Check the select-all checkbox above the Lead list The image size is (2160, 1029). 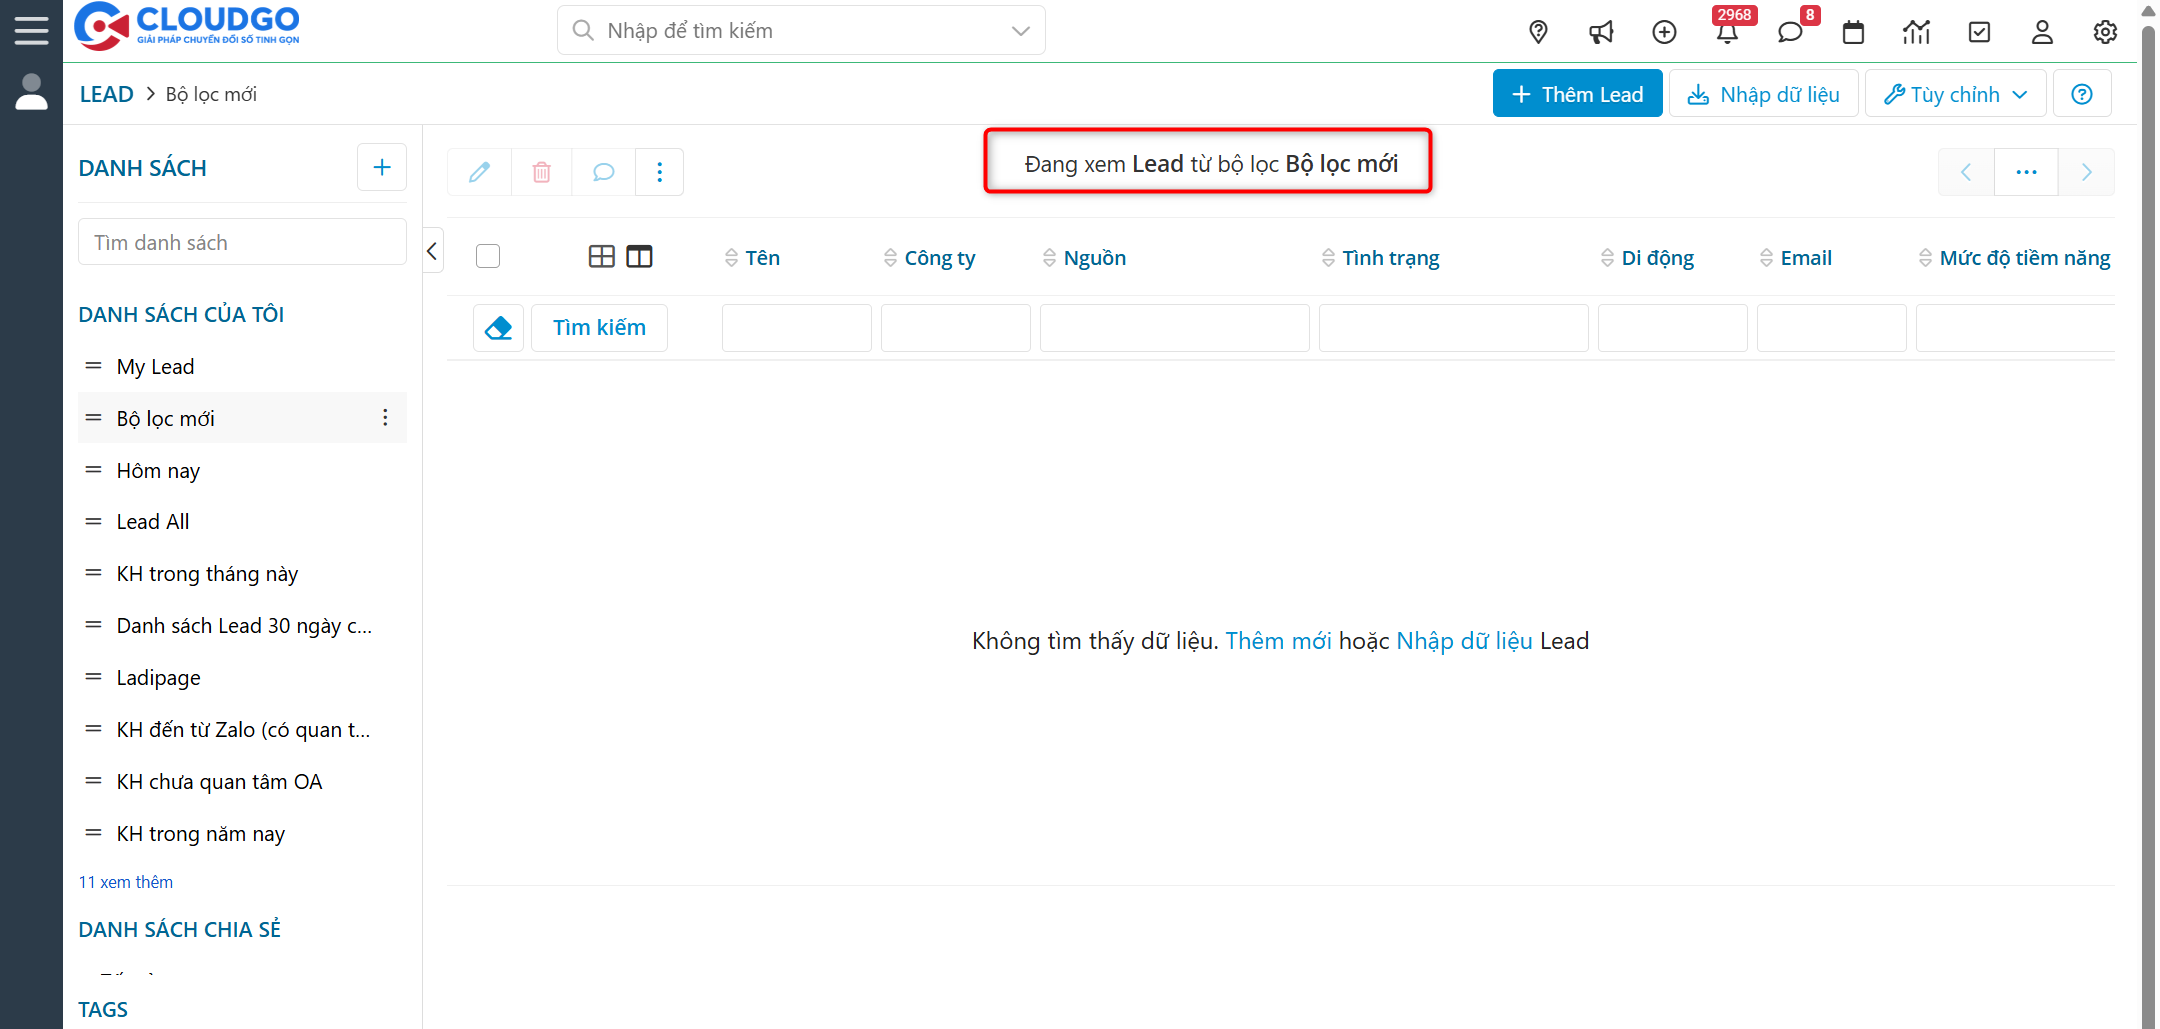488,255
